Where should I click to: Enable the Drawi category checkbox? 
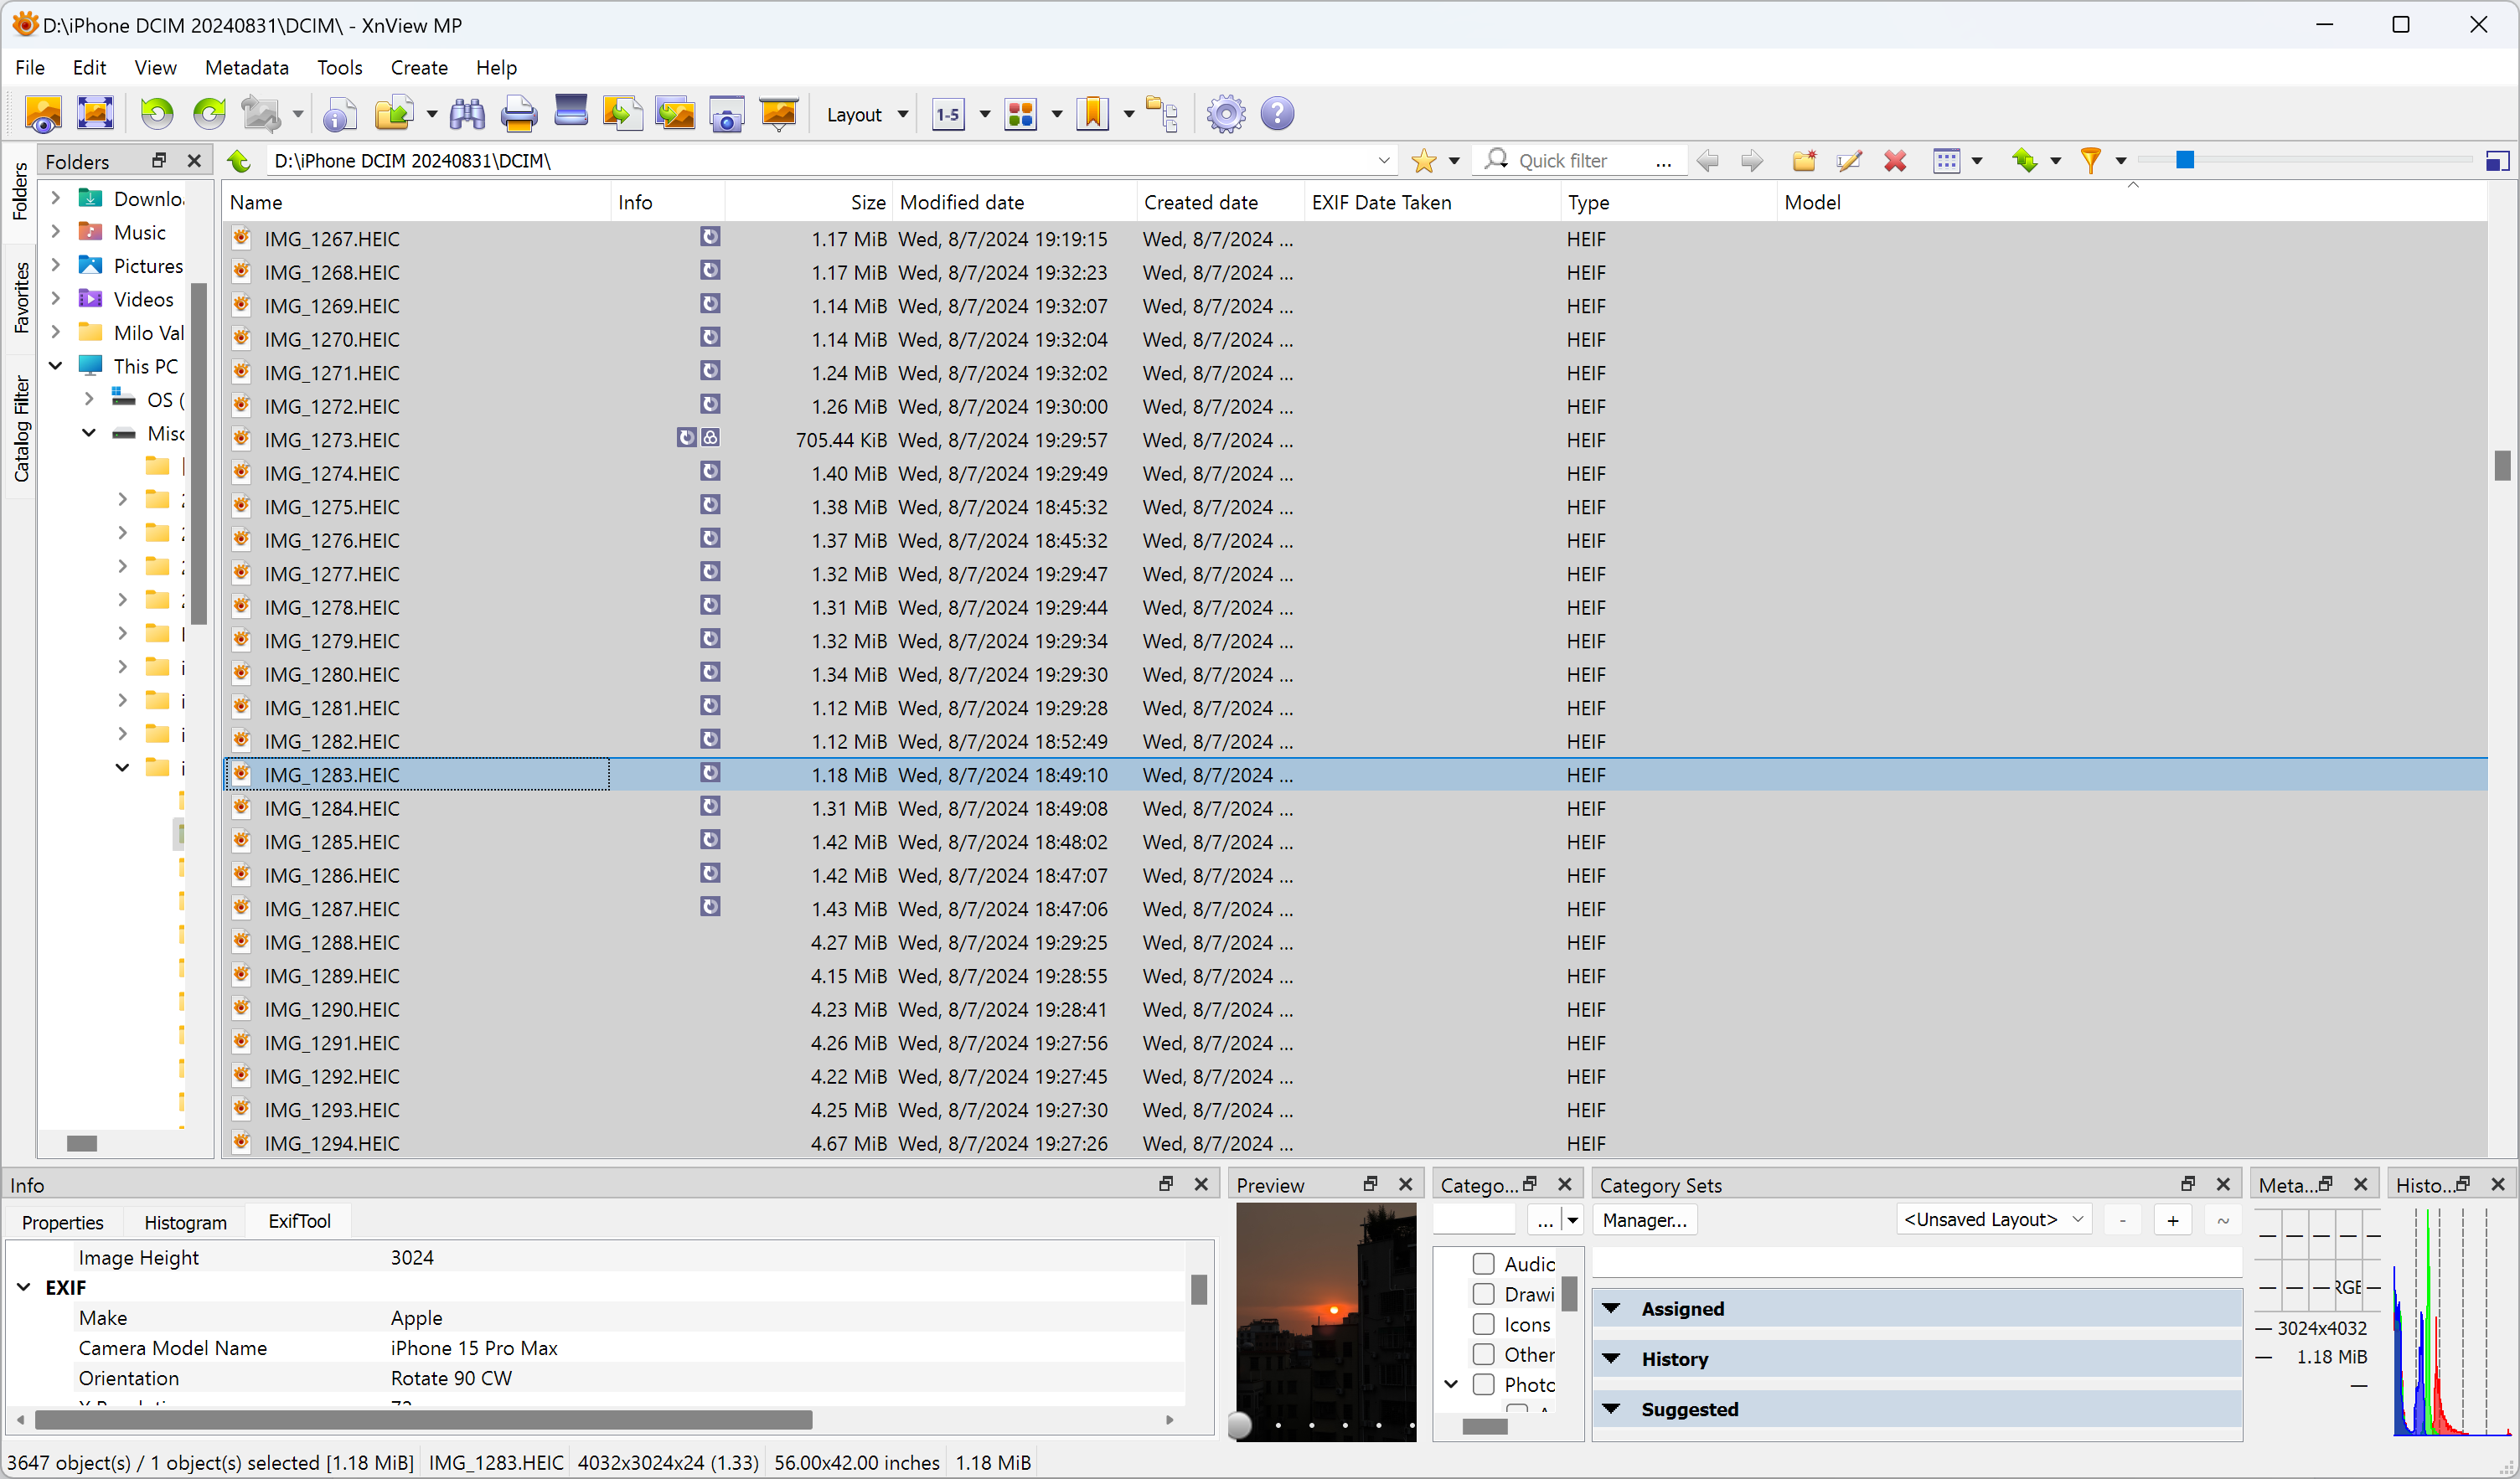pyautogui.click(x=1483, y=1295)
